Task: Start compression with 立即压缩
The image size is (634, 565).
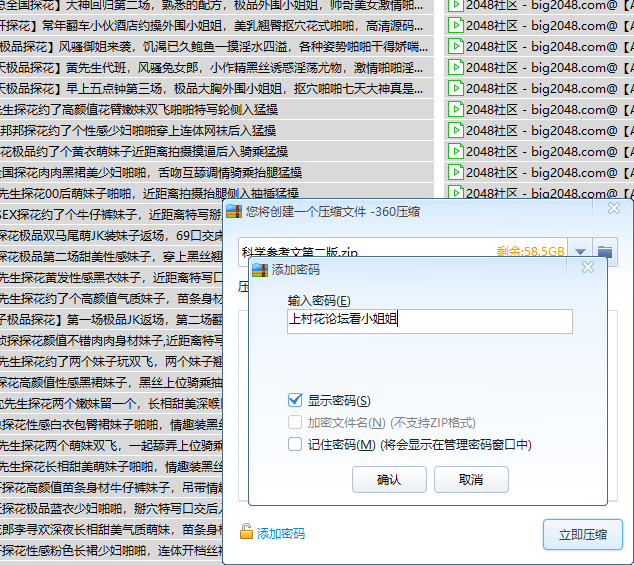Action: [x=582, y=534]
